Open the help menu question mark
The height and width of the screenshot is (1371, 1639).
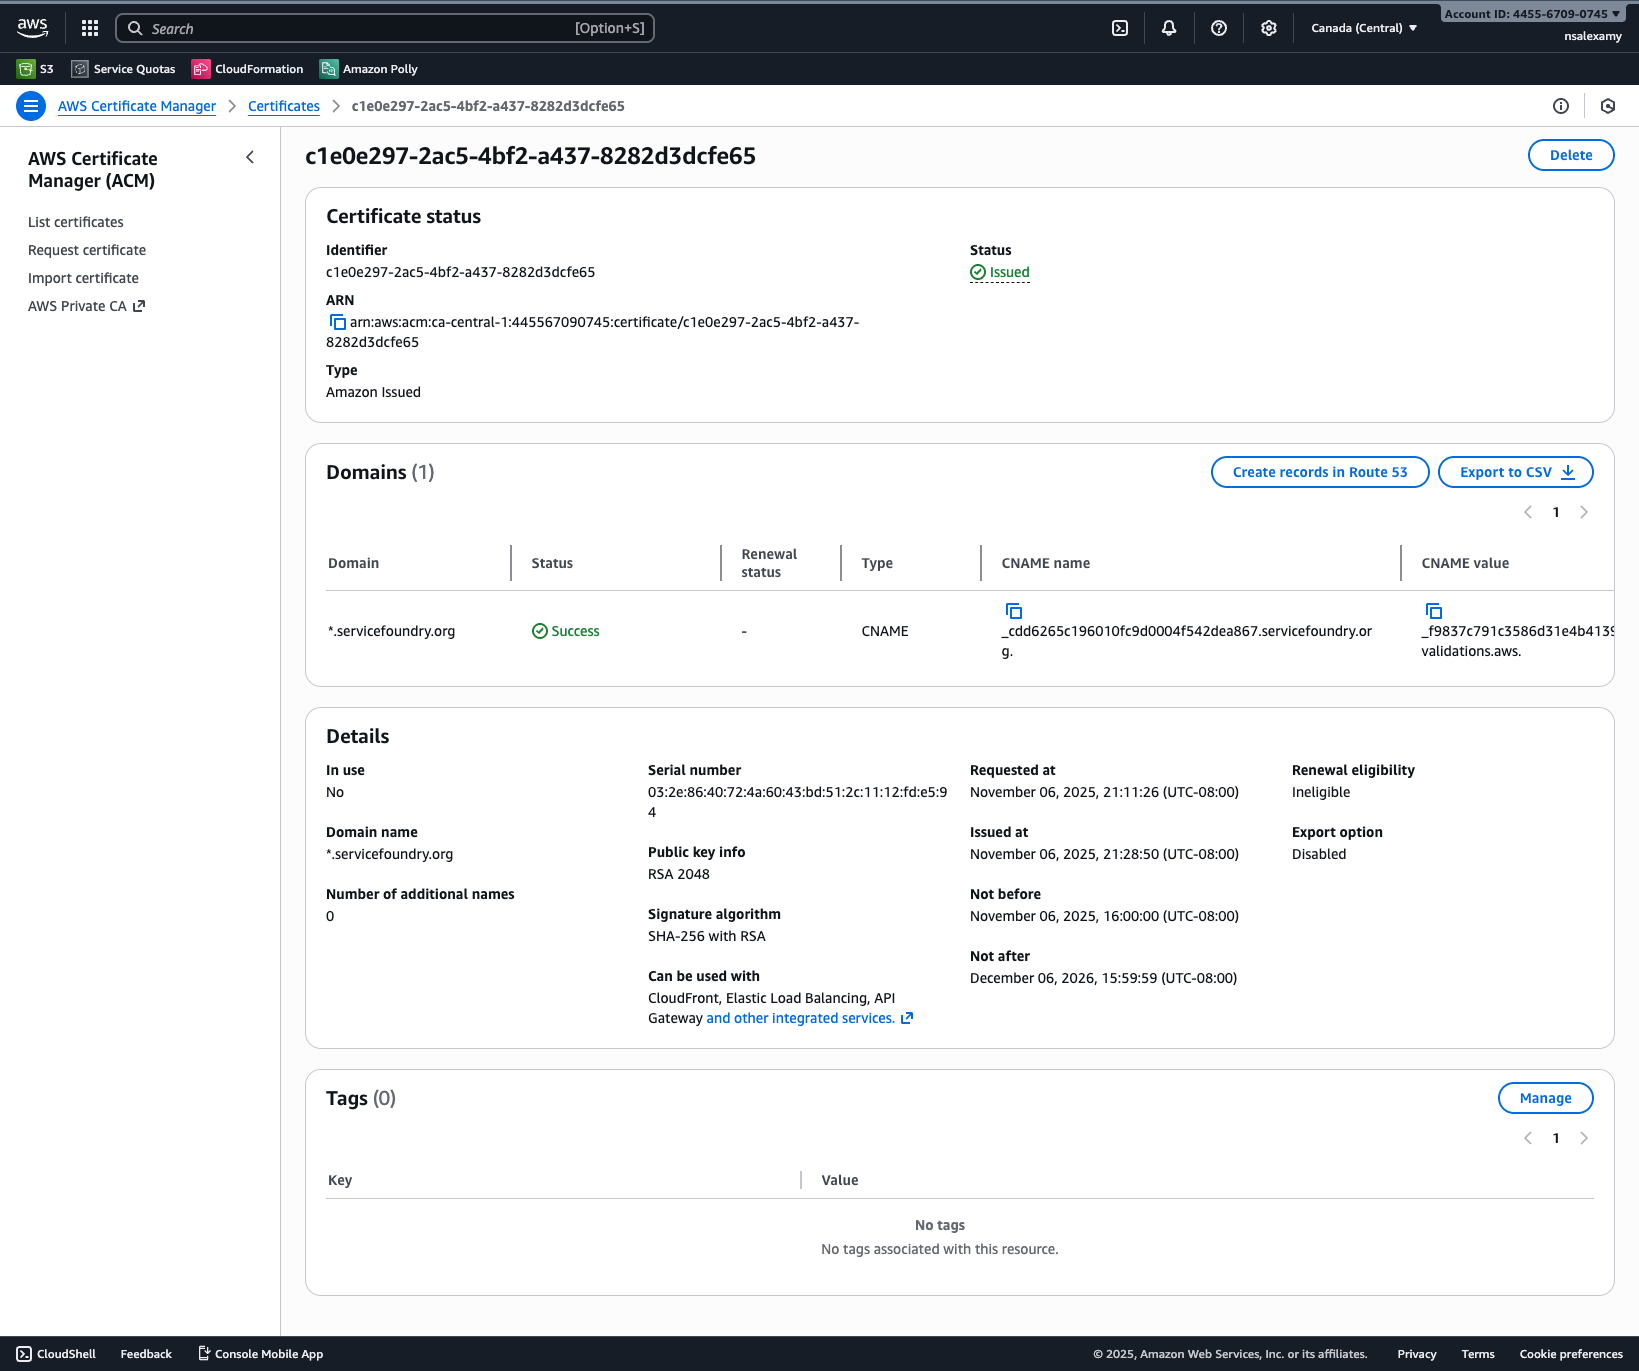[x=1218, y=28]
